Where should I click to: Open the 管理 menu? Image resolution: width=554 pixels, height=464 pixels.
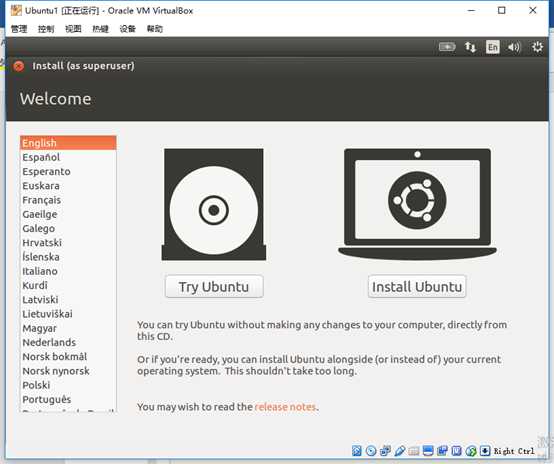[x=19, y=29]
